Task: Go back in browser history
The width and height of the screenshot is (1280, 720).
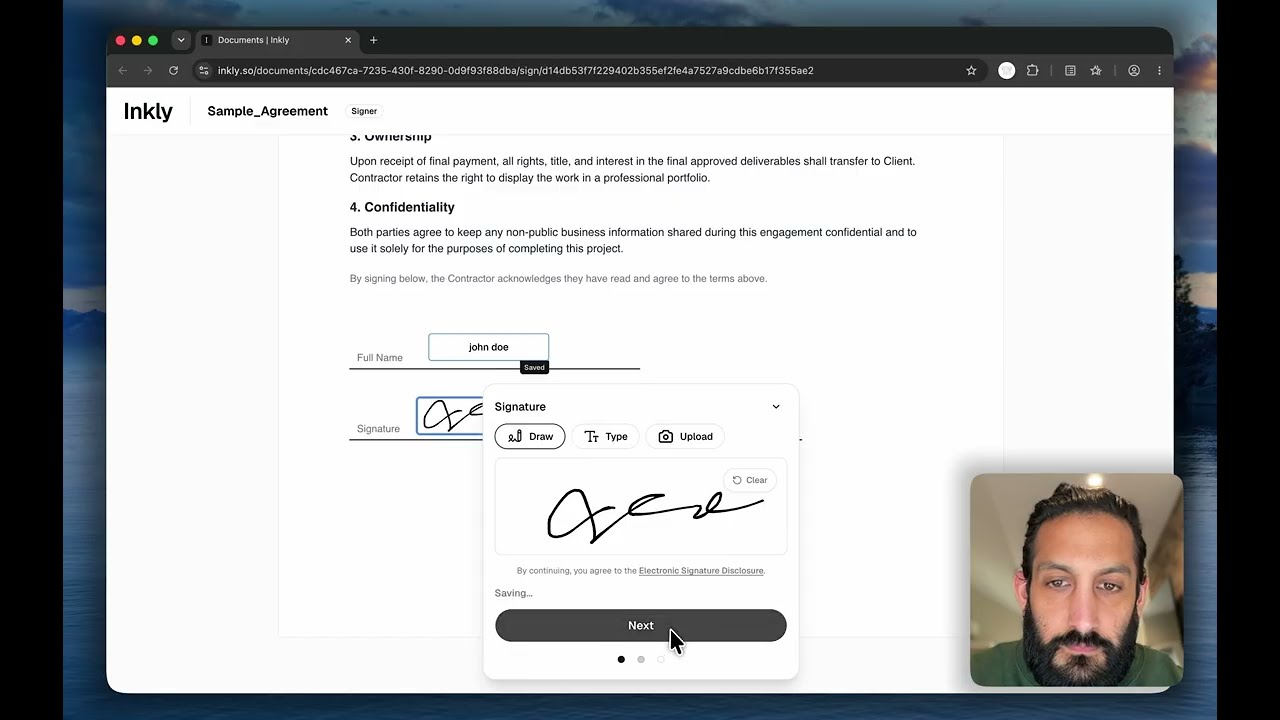Action: (x=122, y=71)
